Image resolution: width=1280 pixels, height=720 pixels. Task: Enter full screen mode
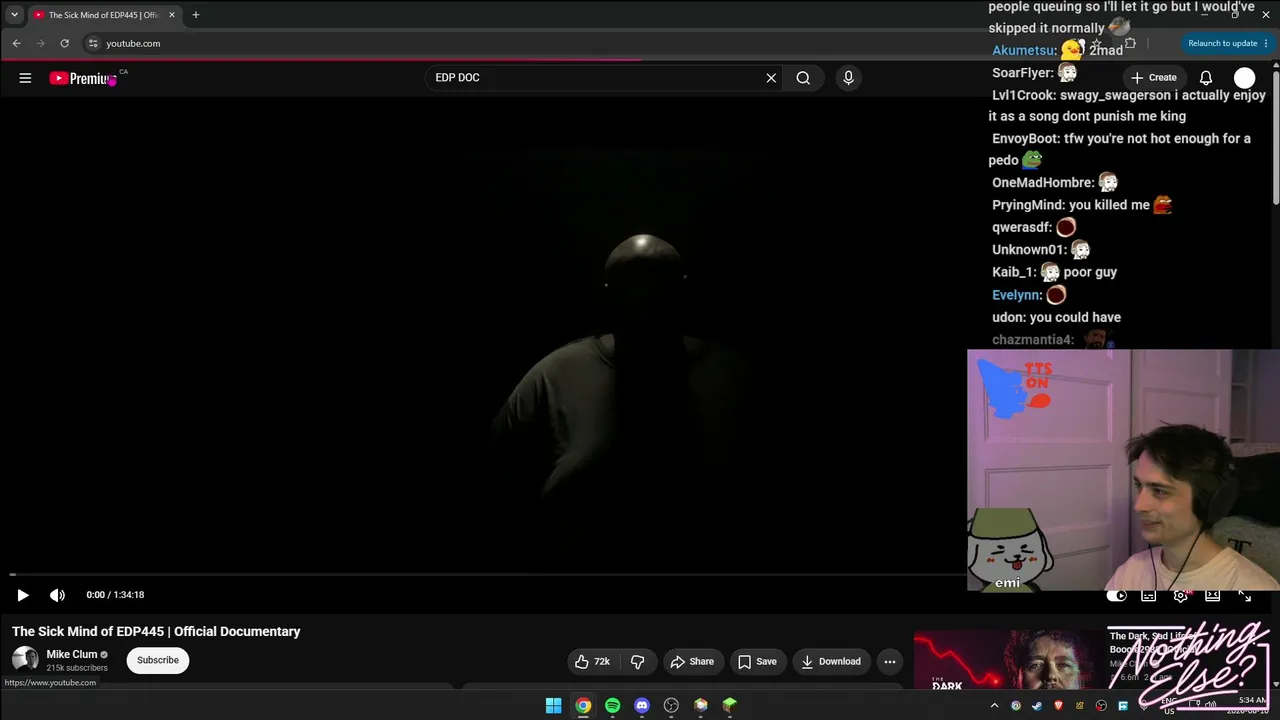point(1245,596)
